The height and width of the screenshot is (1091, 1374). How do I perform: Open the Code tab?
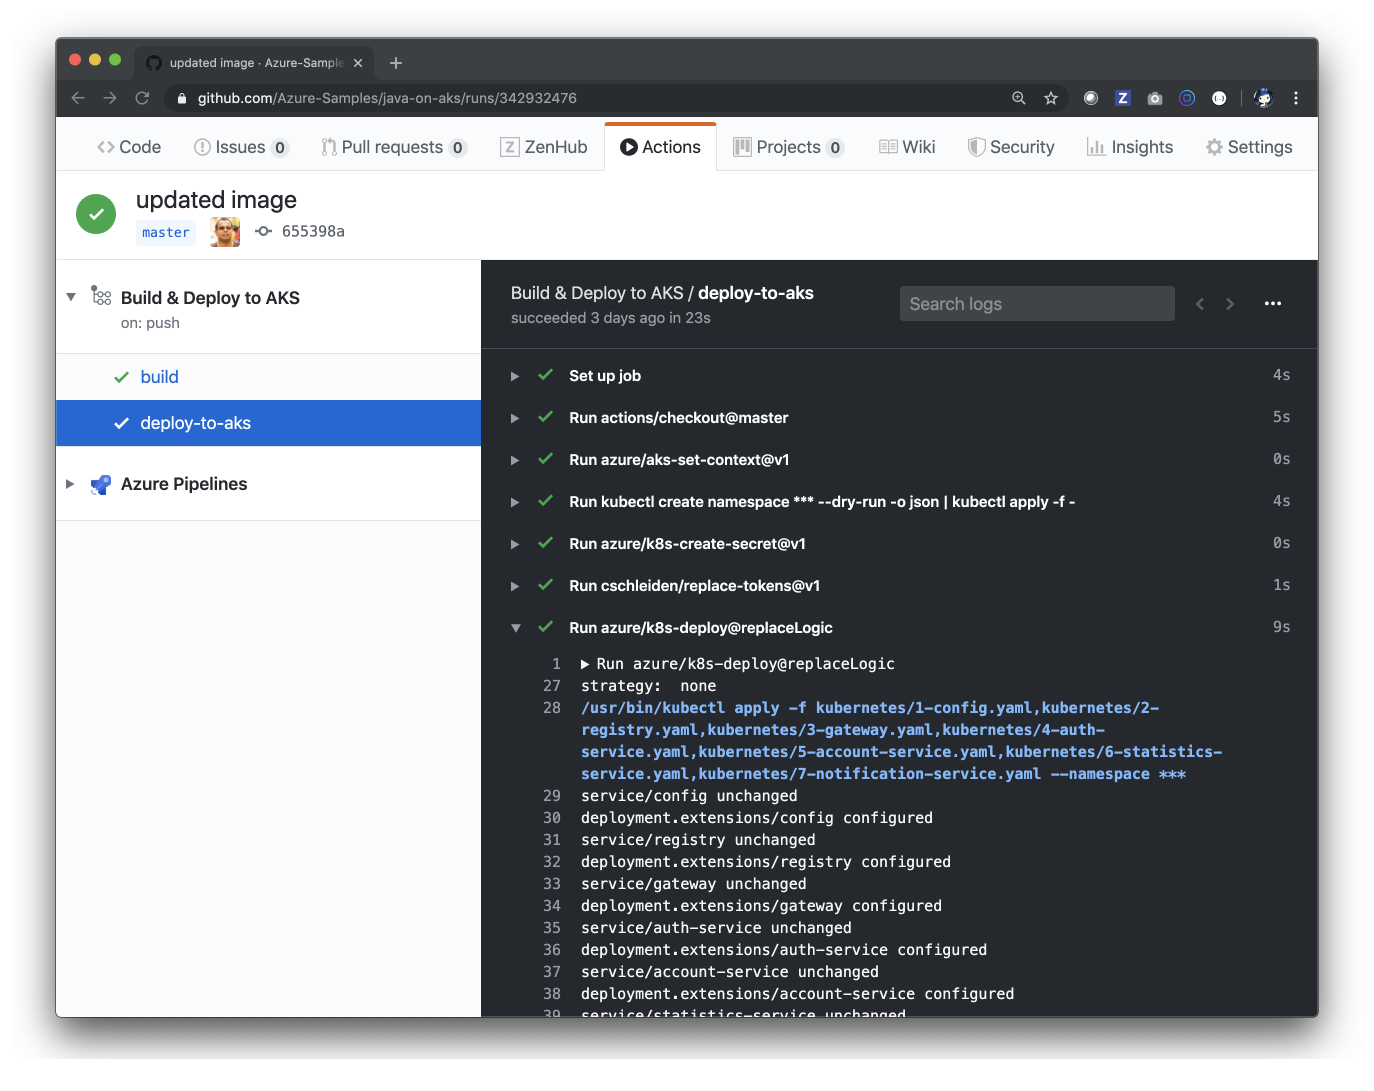129,147
